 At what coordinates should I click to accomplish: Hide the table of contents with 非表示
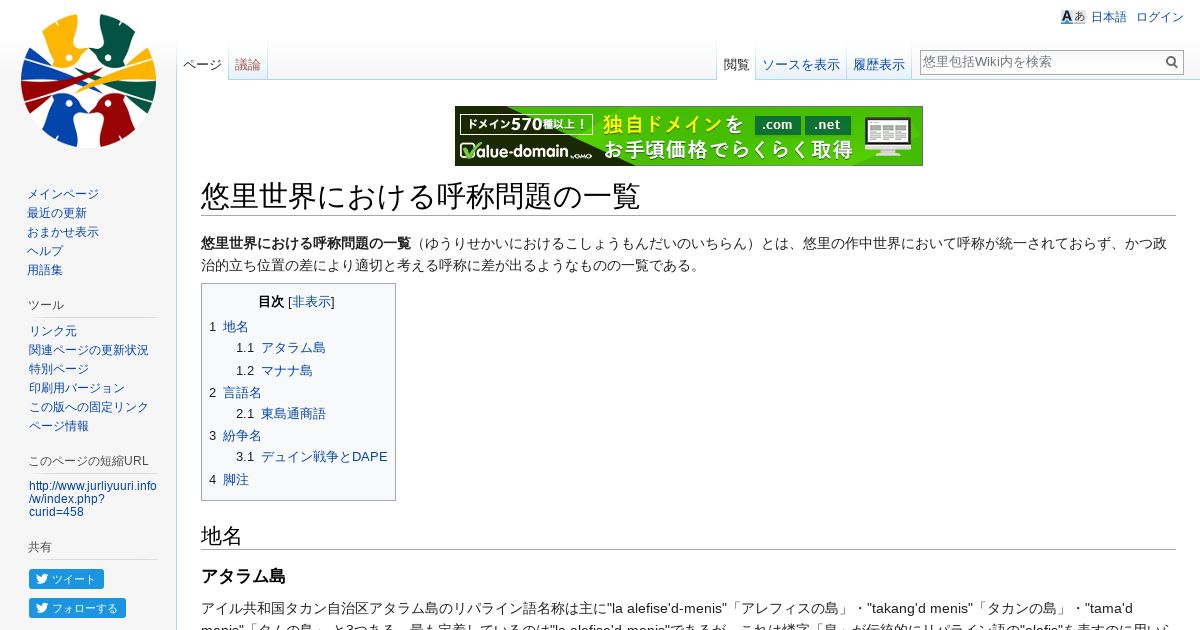point(311,302)
